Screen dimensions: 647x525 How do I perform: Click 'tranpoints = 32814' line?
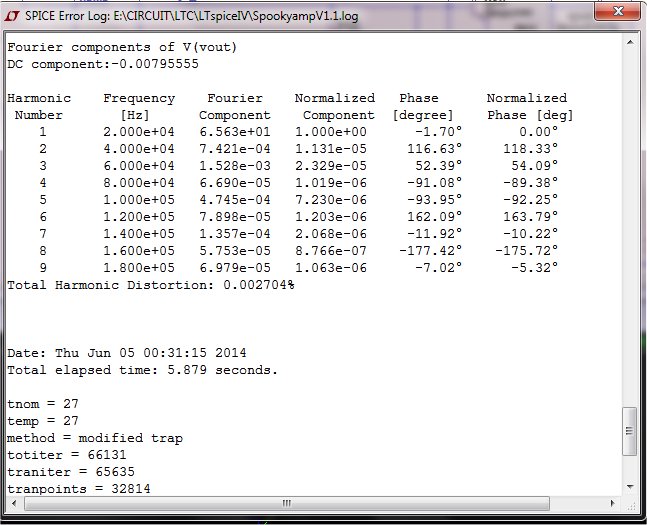tap(79, 489)
